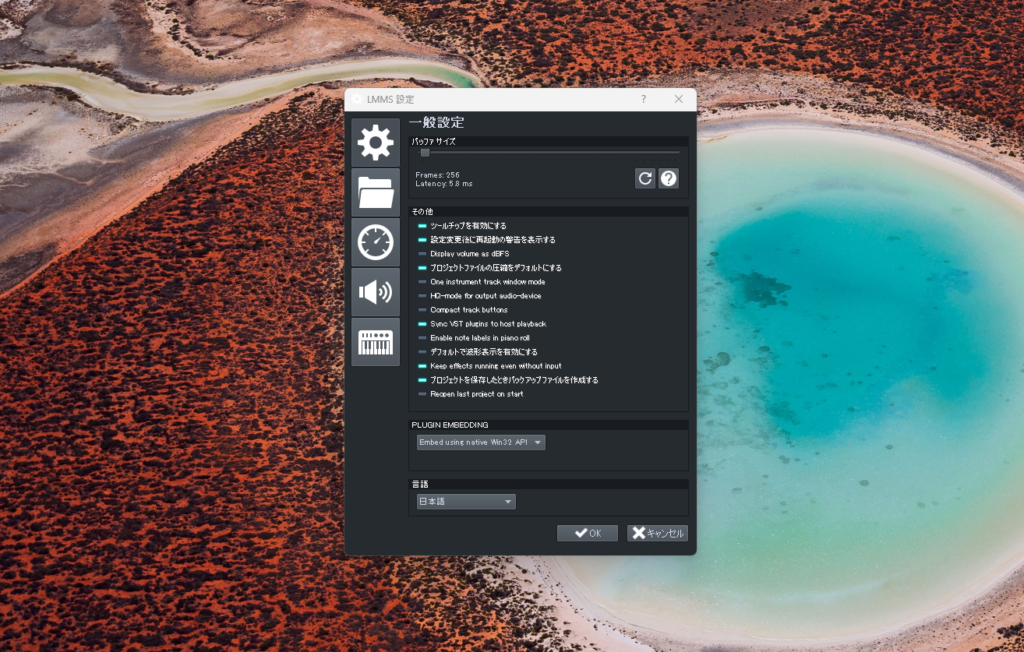Image resolution: width=1024 pixels, height=652 pixels.
Task: Open the general settings gear tab
Action: coord(375,143)
